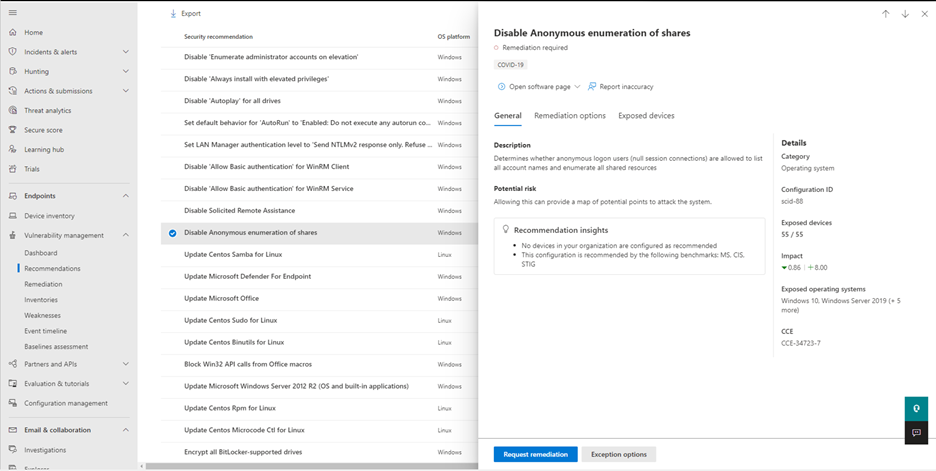Viewport: 936px width, 471px height.
Task: Go to previous recommendation with up arrow
Action: click(885, 14)
